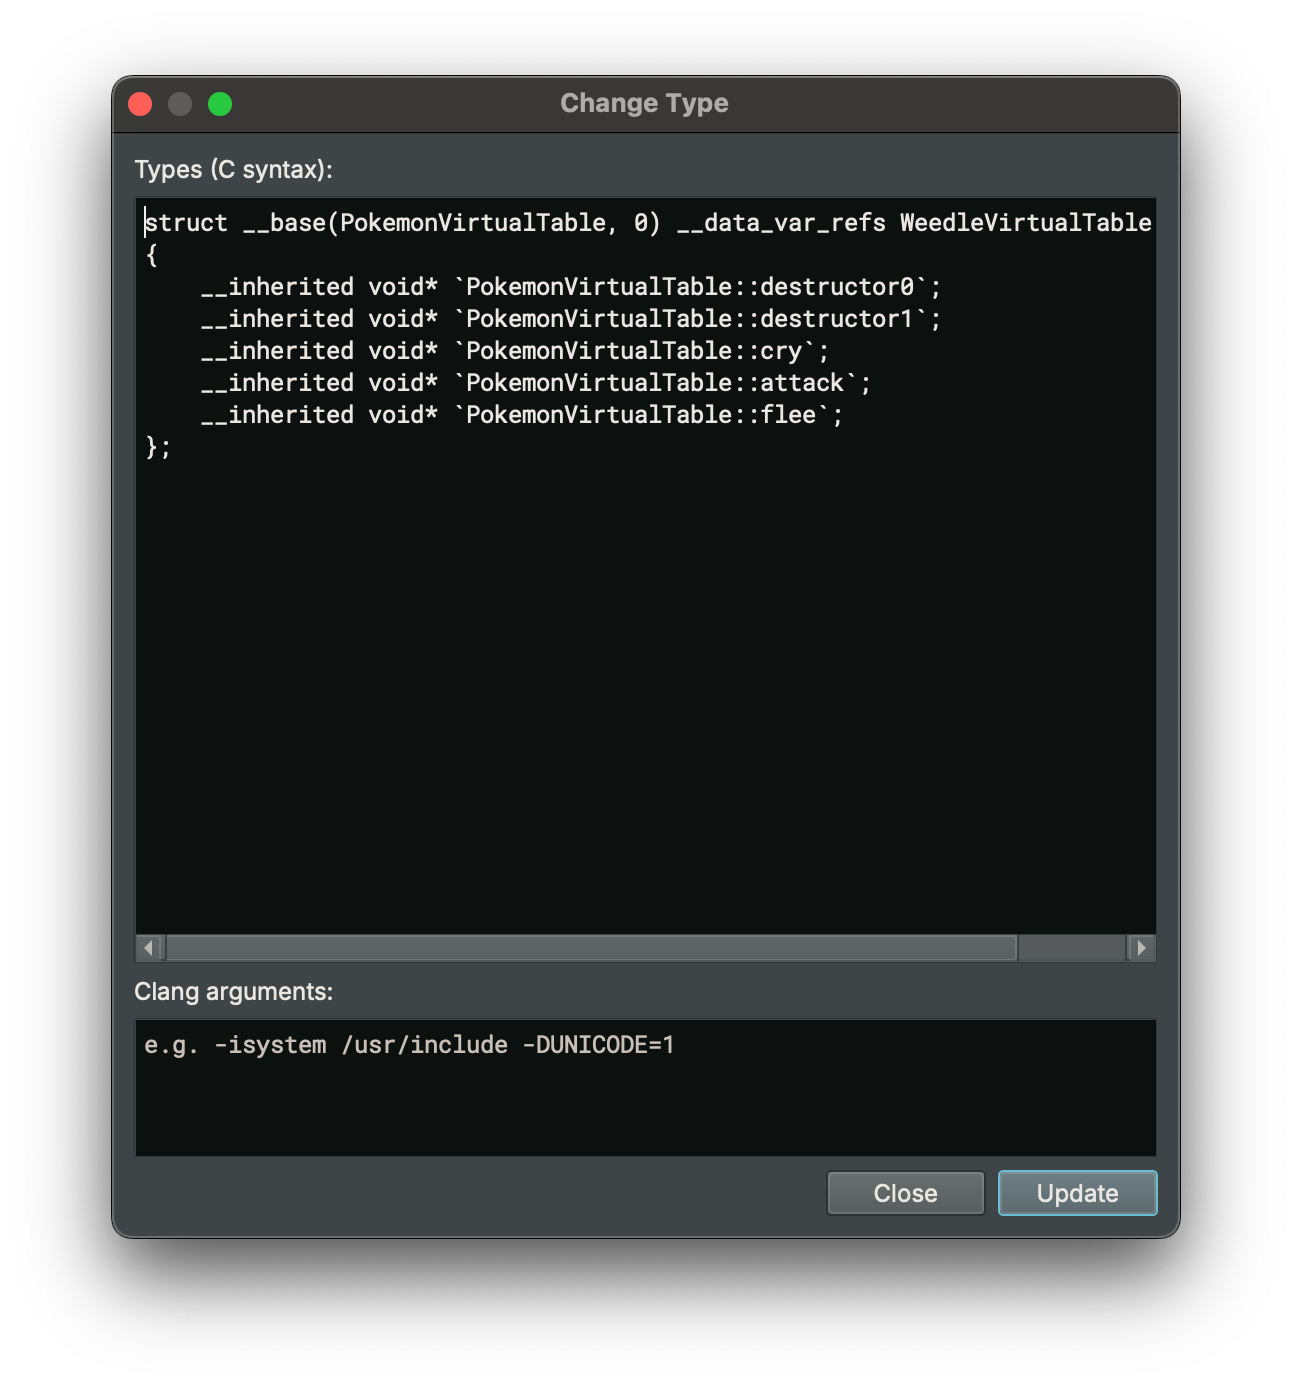Focus the Clang arguments field

point(646,1088)
